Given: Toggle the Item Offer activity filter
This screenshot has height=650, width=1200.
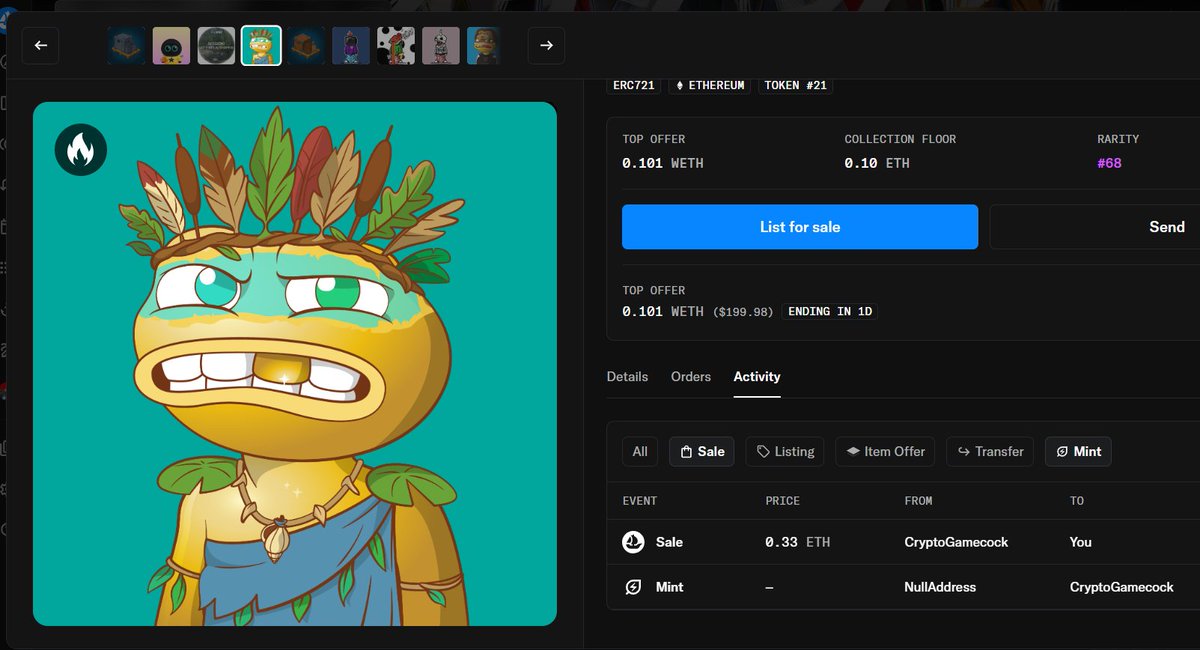Looking at the screenshot, I should pyautogui.click(x=885, y=452).
